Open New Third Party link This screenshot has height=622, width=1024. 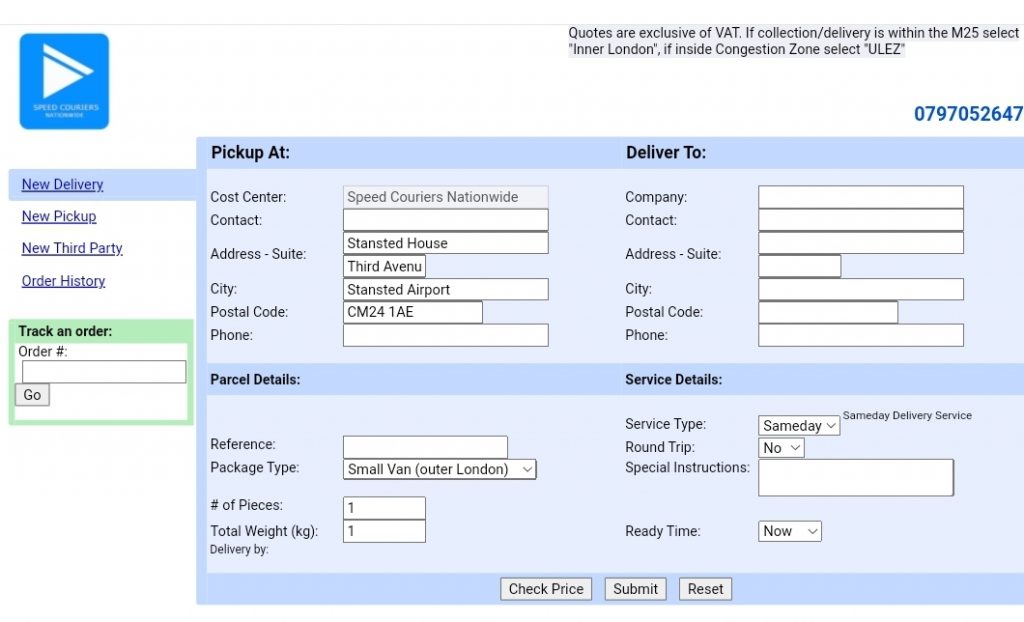[x=72, y=249]
